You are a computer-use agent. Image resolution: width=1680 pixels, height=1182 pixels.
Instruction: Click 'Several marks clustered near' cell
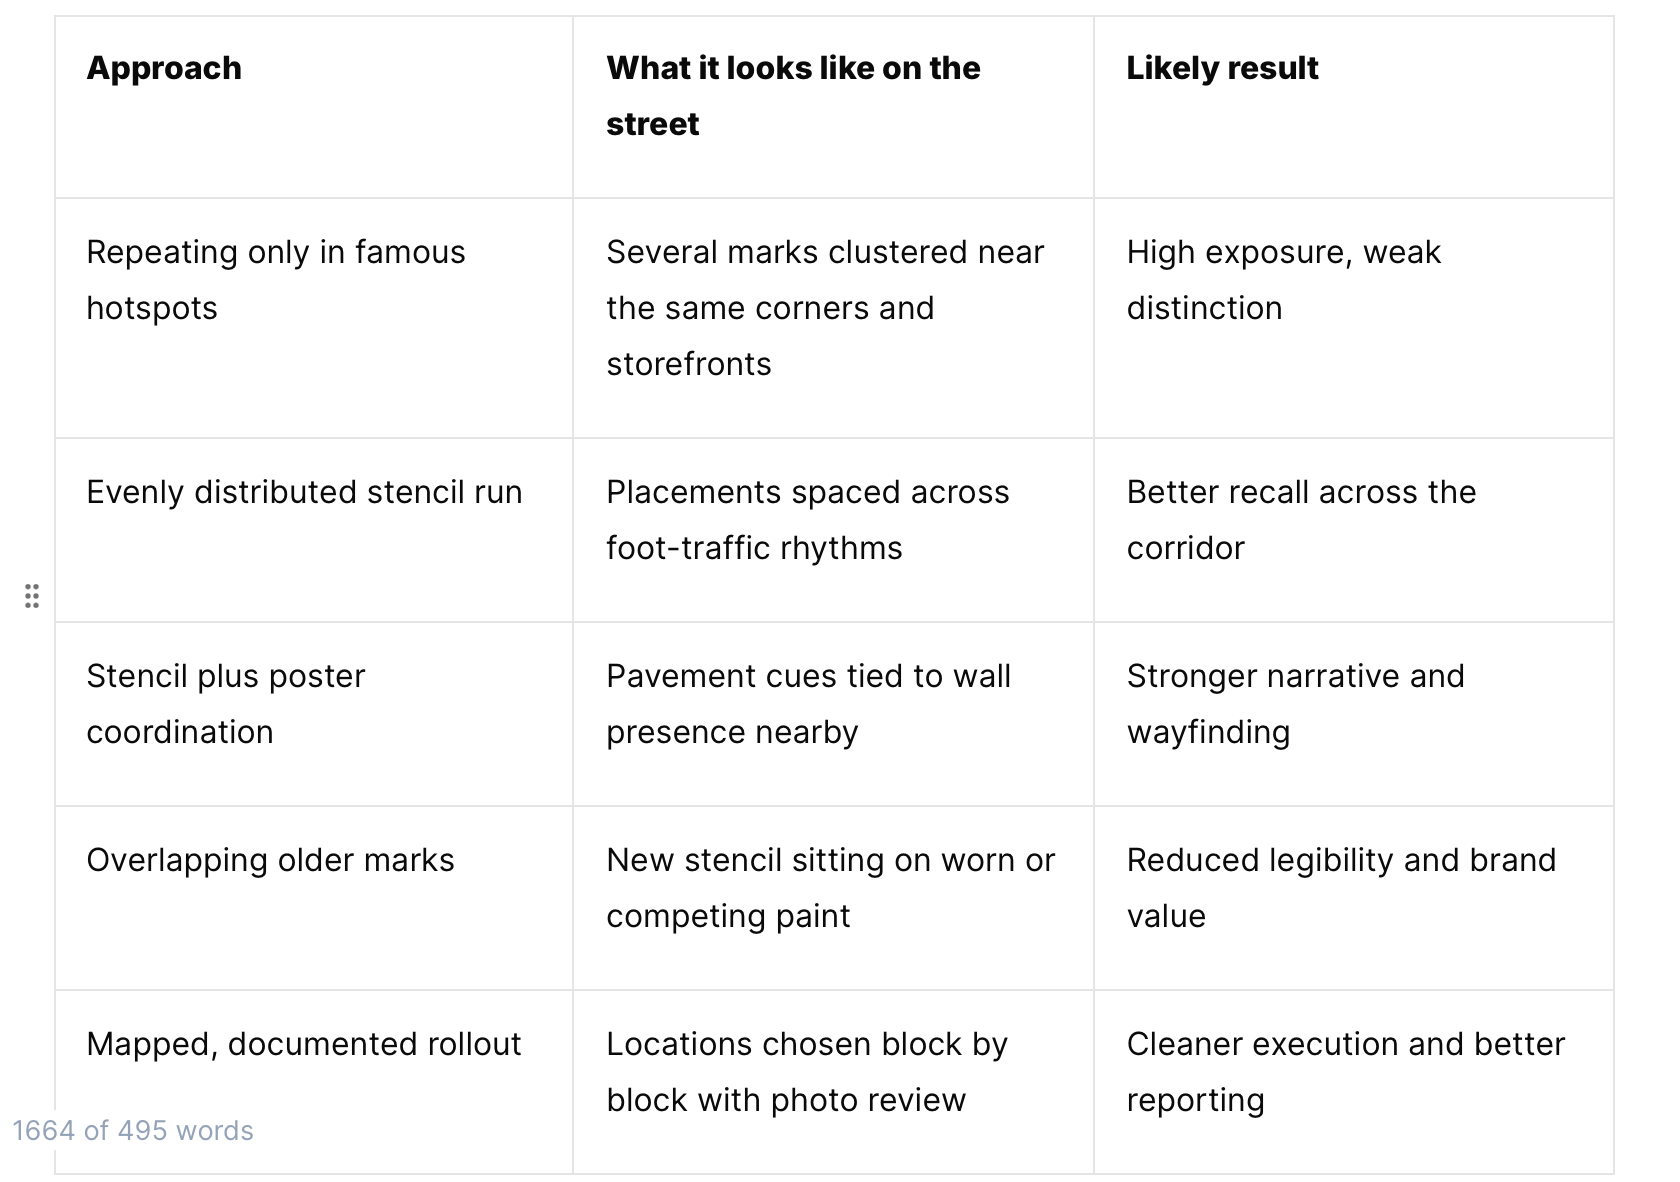click(833, 318)
